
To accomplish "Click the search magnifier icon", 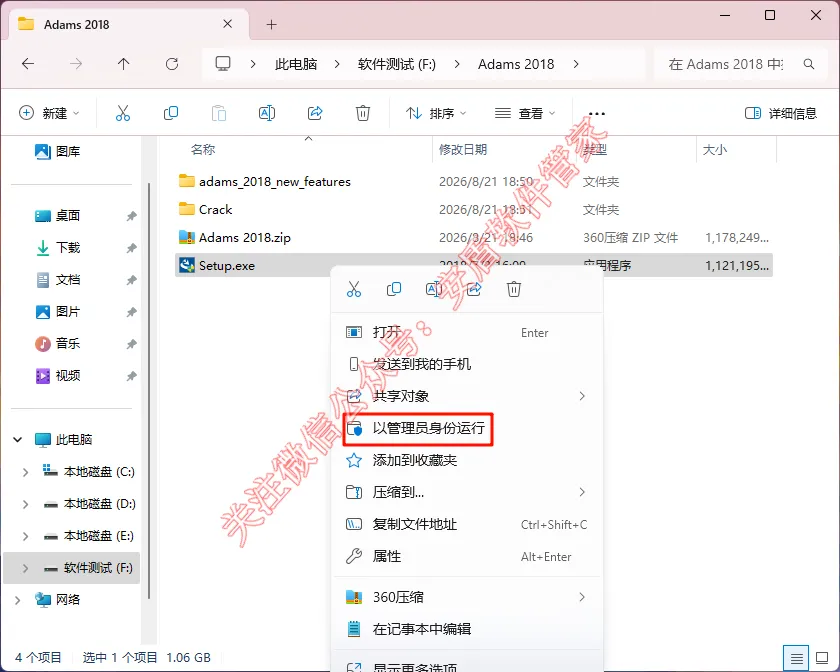I will [x=809, y=64].
